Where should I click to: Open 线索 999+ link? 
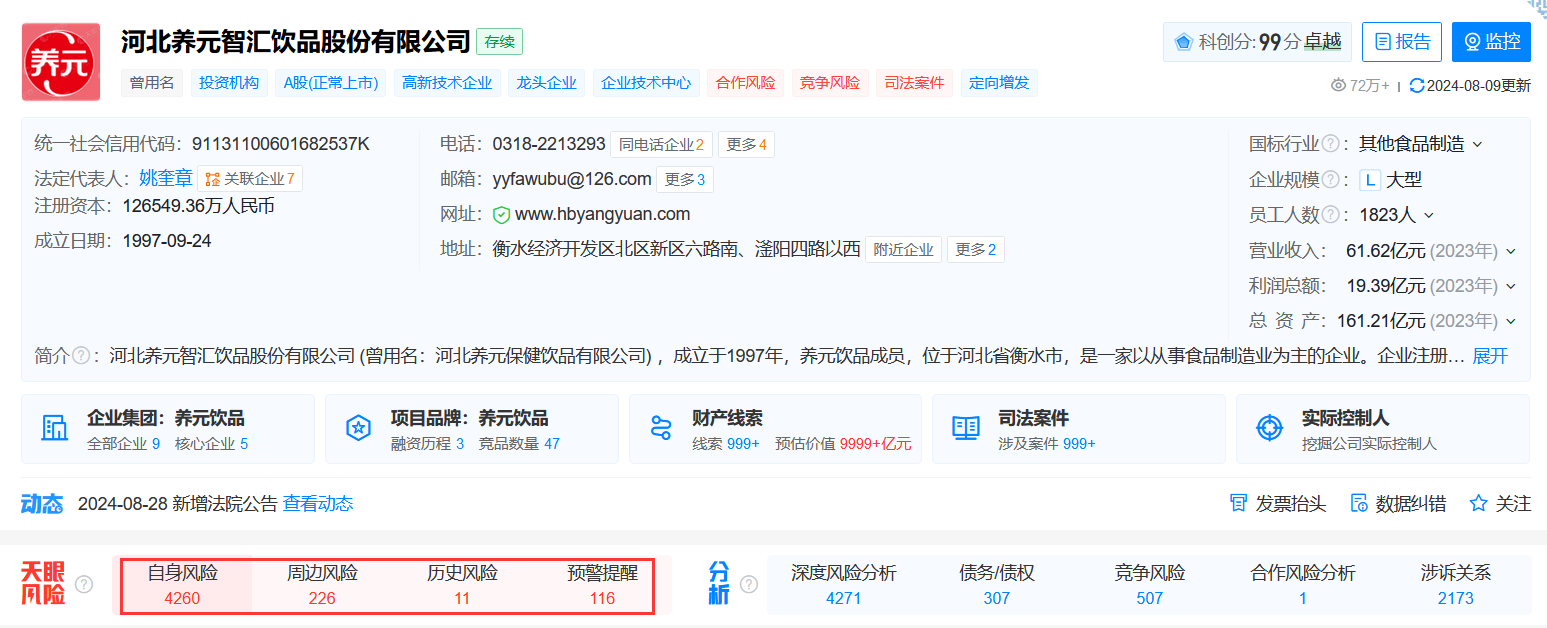click(x=726, y=444)
